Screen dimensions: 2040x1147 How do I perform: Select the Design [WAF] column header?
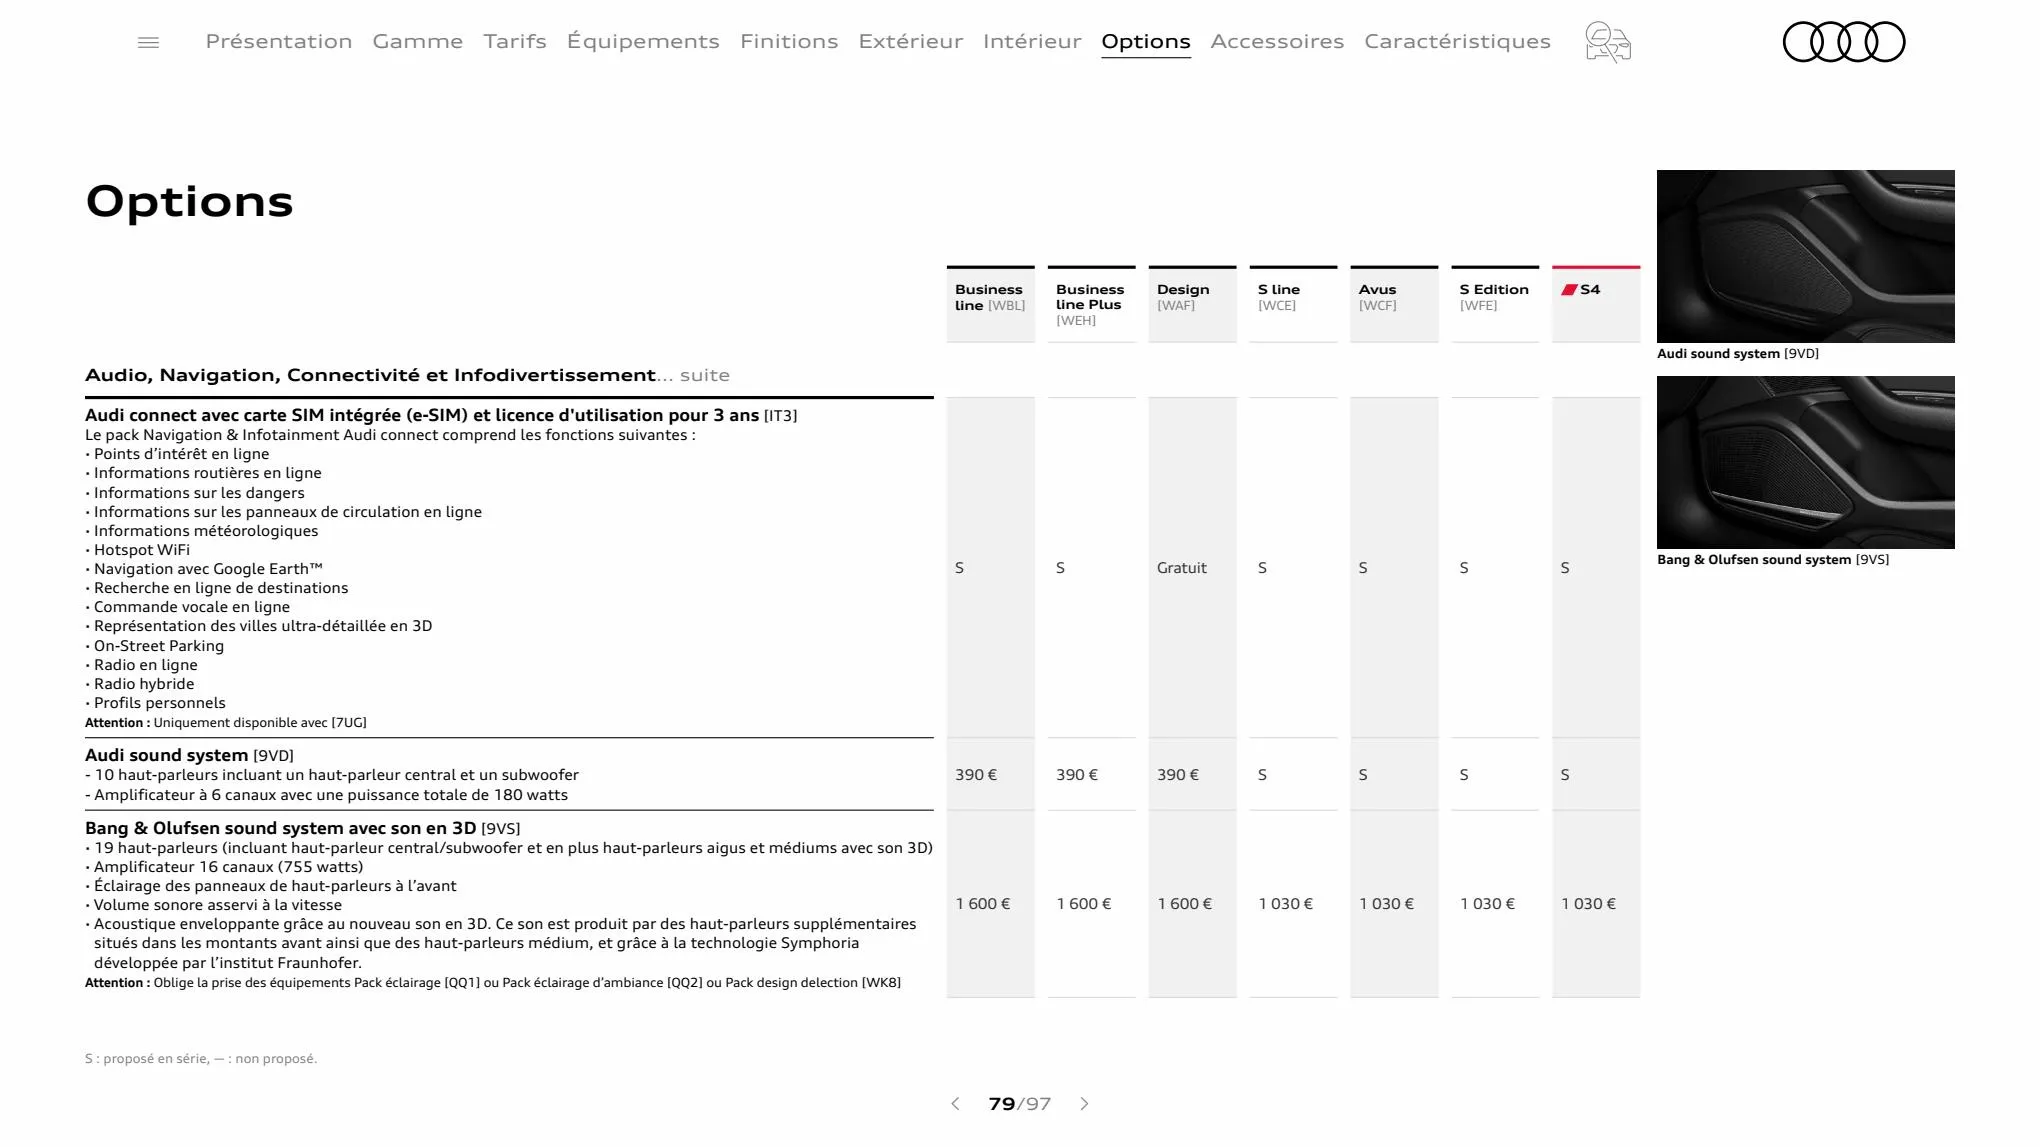point(1192,304)
